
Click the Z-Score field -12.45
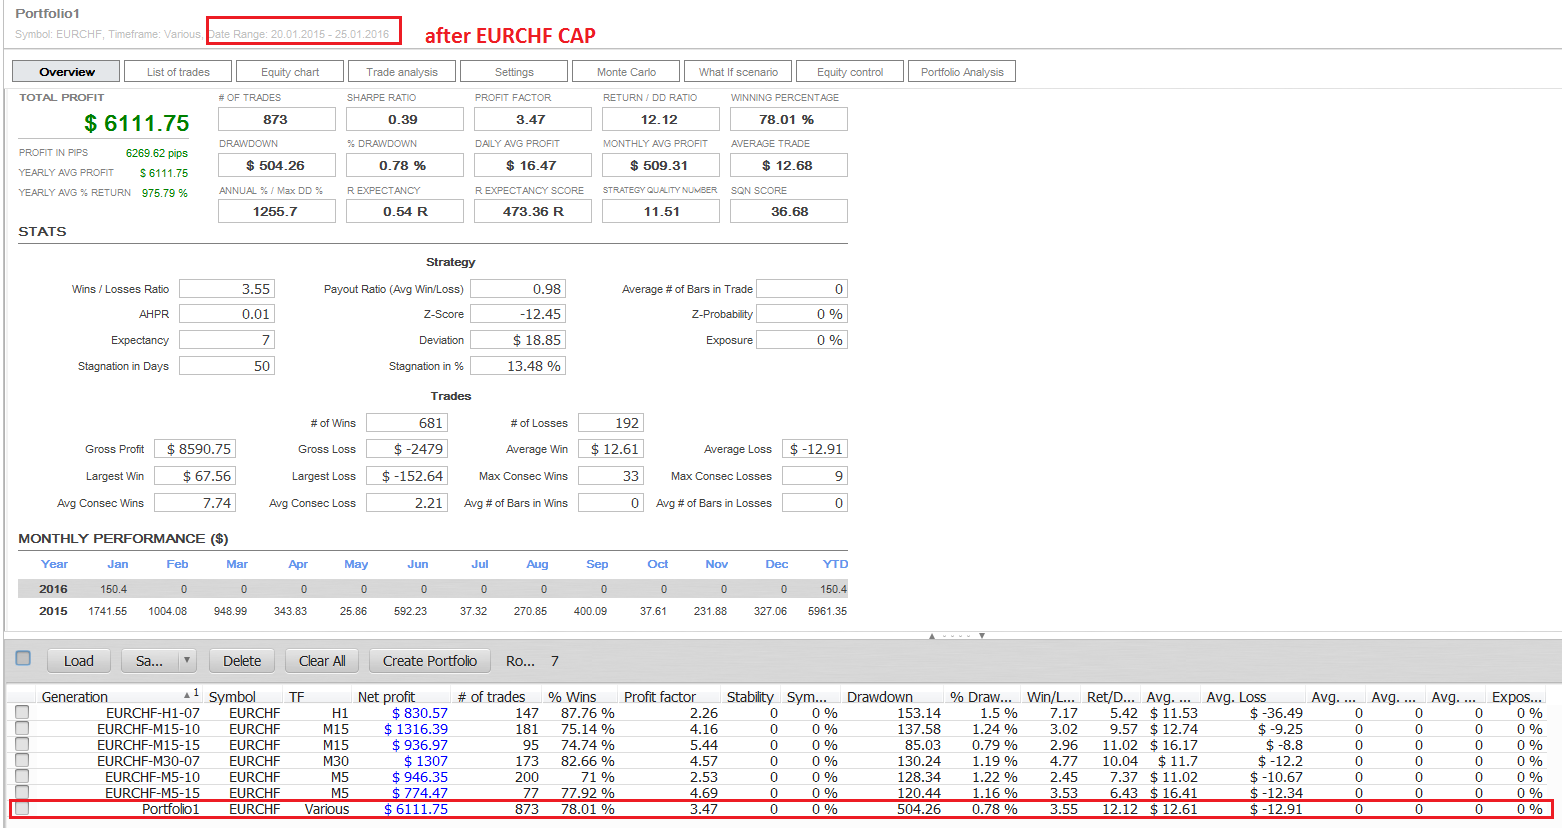click(x=517, y=314)
